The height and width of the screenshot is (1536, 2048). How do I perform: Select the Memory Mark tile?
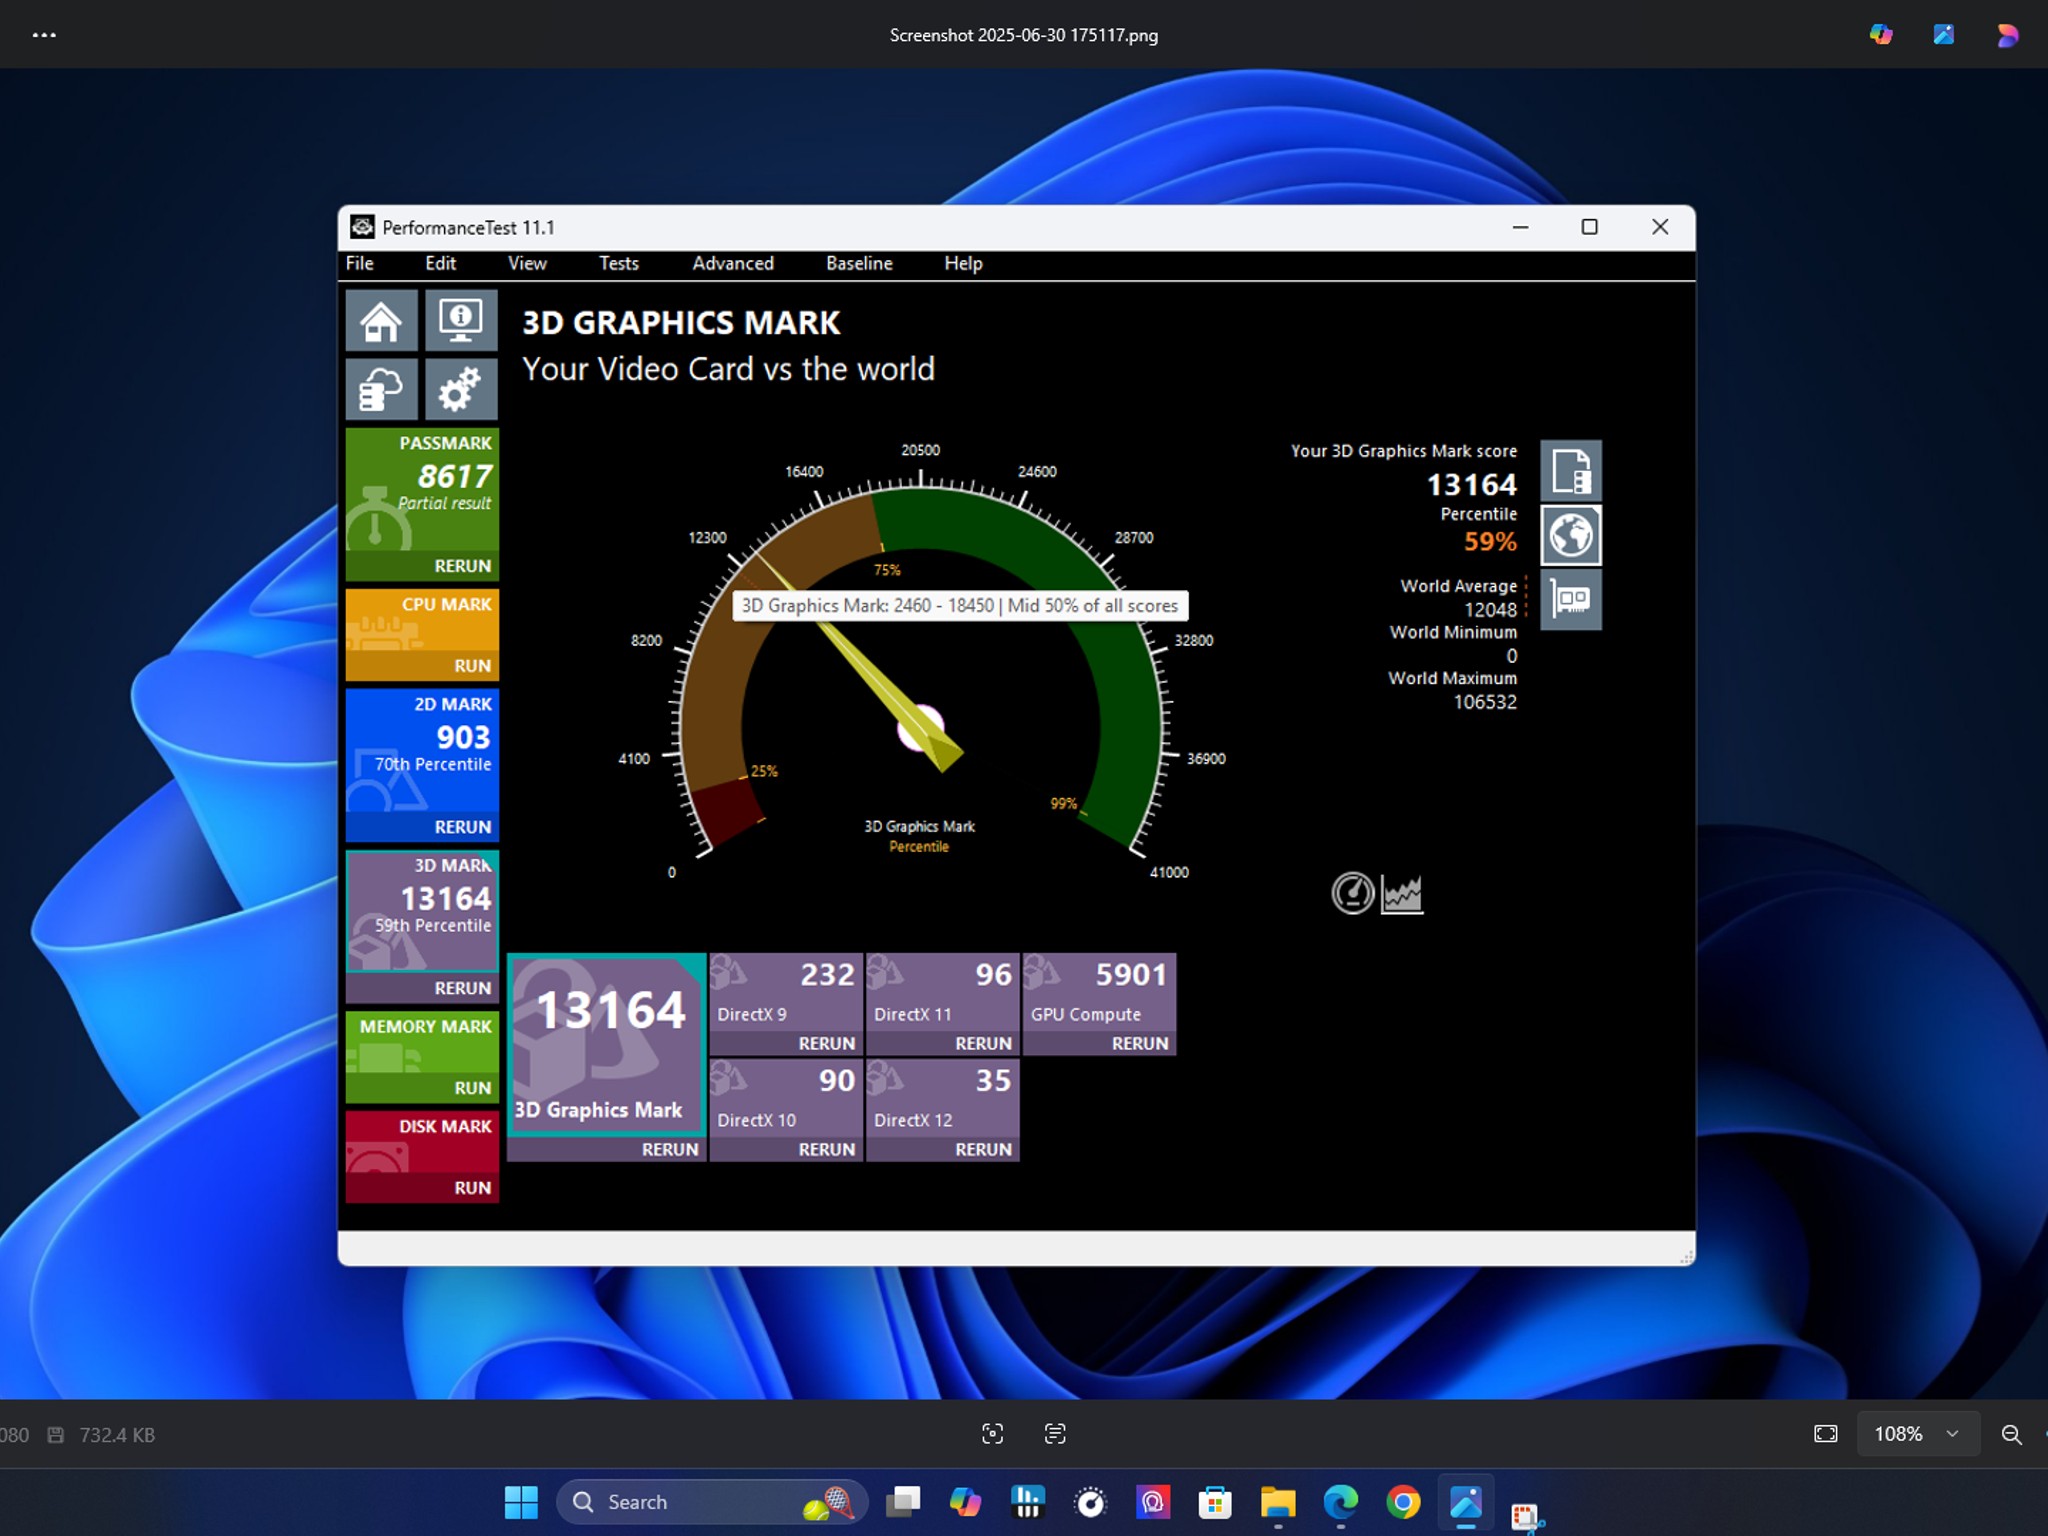(422, 1043)
